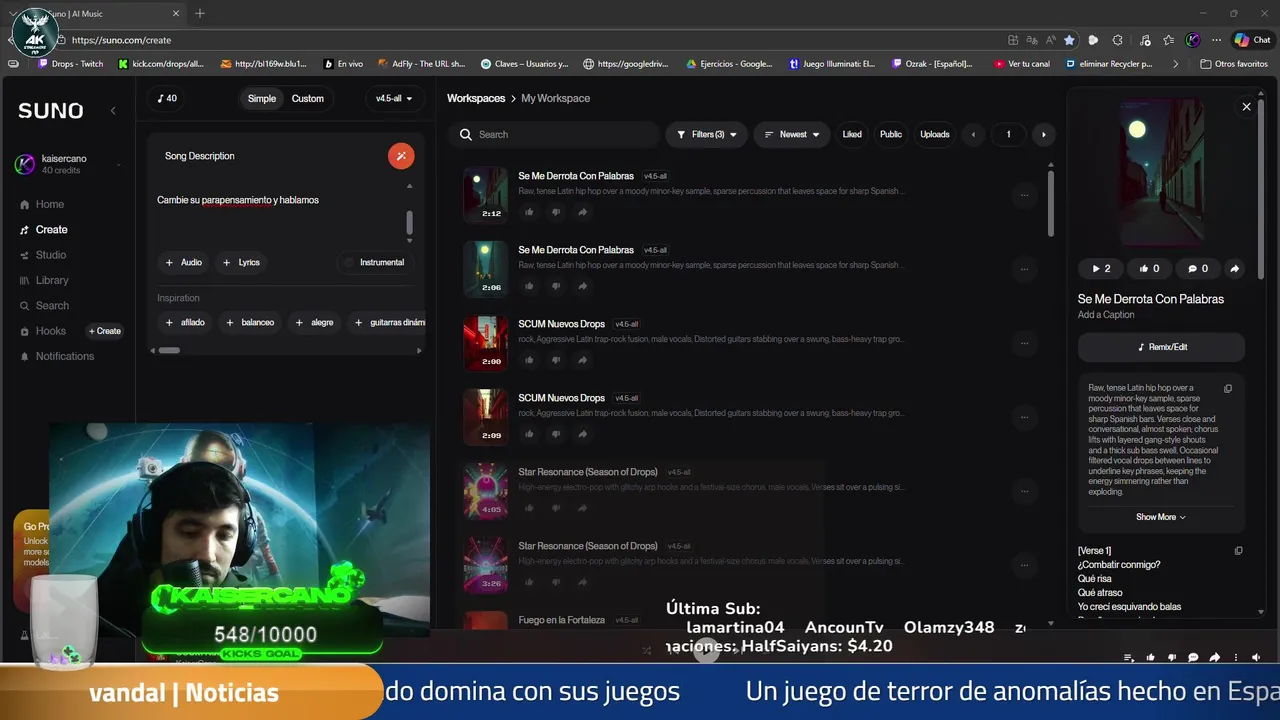Viewport: 1280px width, 720px height.
Task: Dislike the 2:12 Se Me Derrota Con Palabras song
Action: pos(556,212)
